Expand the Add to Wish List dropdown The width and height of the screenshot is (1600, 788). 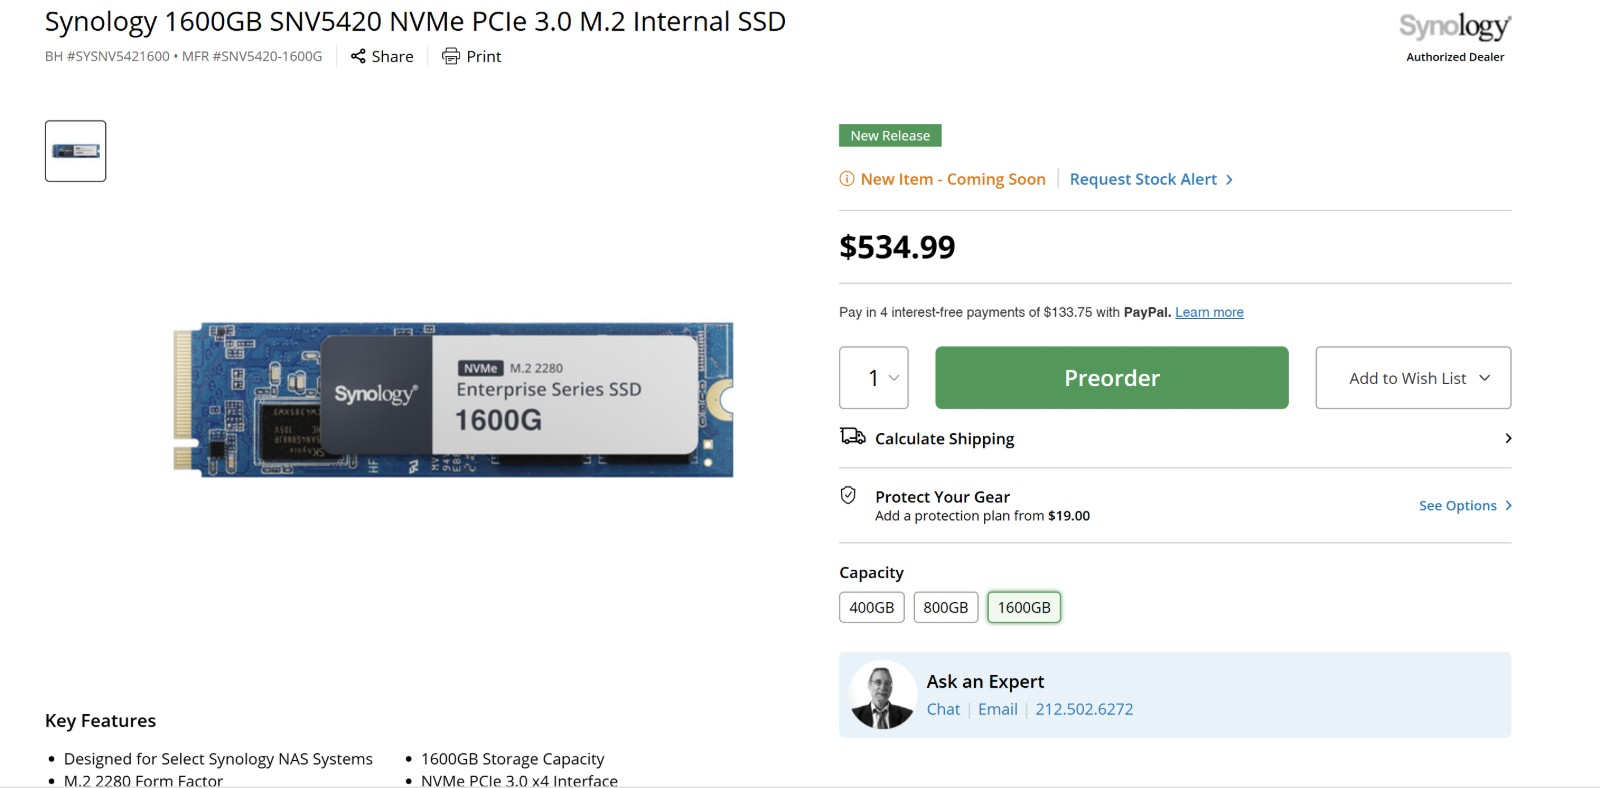coord(1484,378)
